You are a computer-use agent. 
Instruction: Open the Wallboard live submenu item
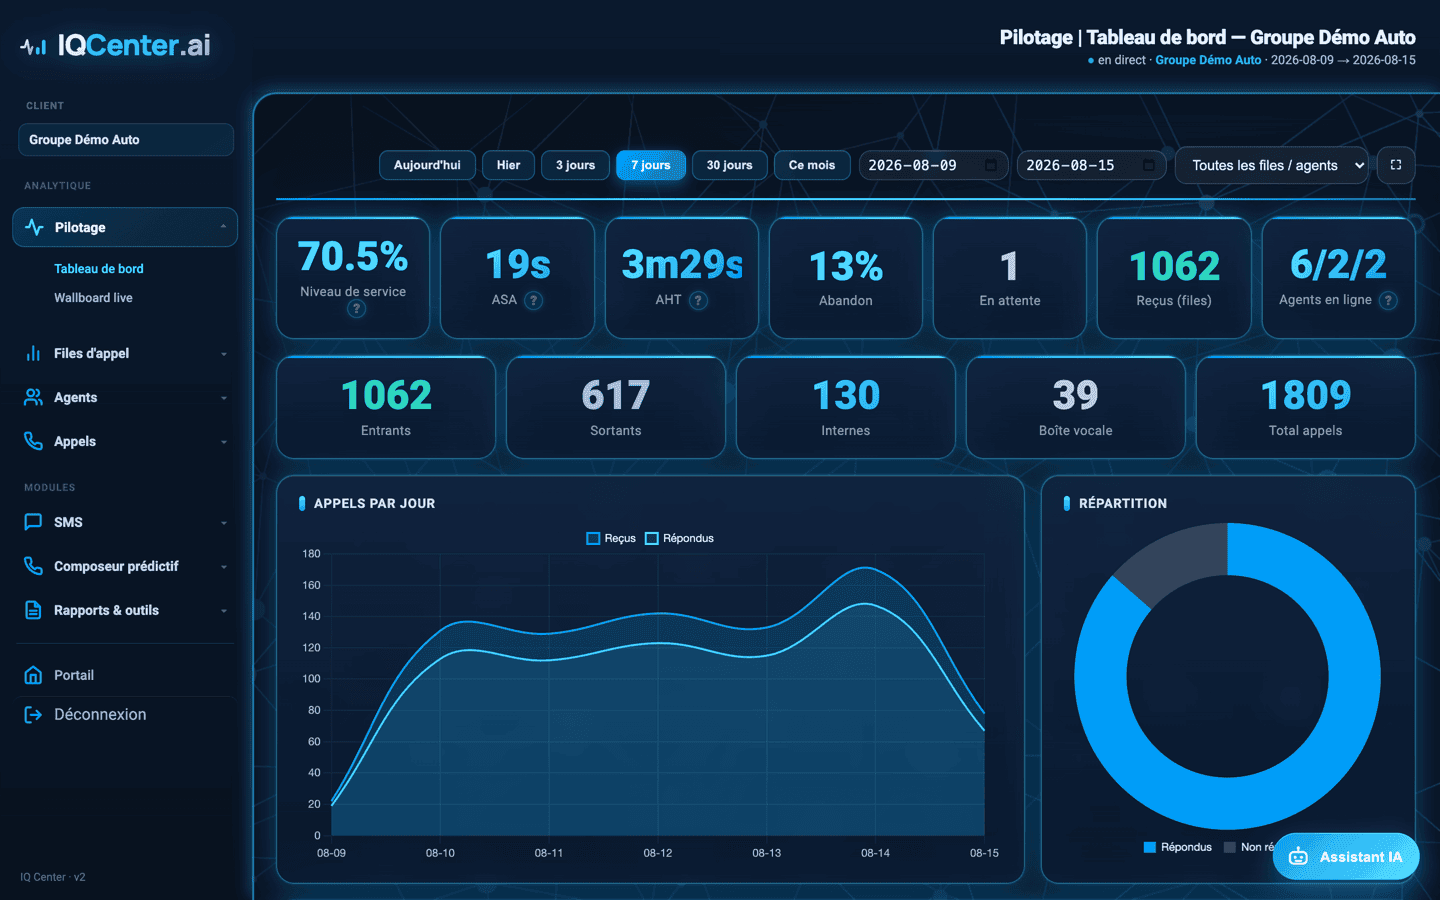pyautogui.click(x=93, y=298)
